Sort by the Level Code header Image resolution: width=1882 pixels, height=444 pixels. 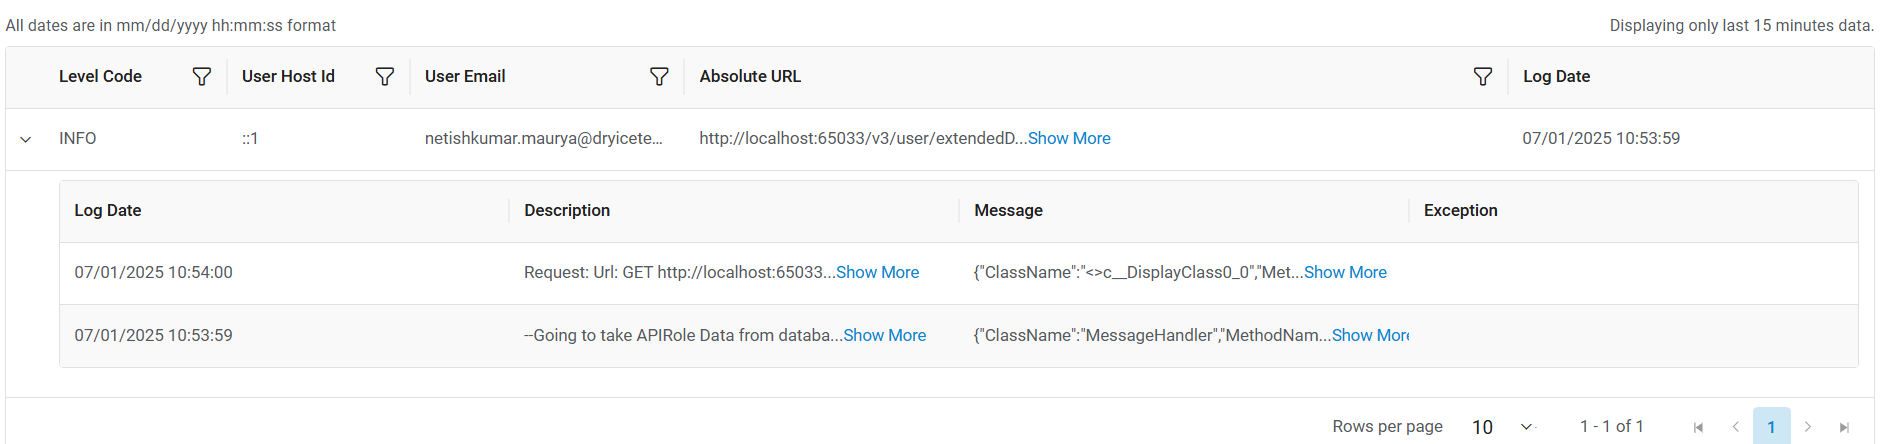[x=100, y=77]
